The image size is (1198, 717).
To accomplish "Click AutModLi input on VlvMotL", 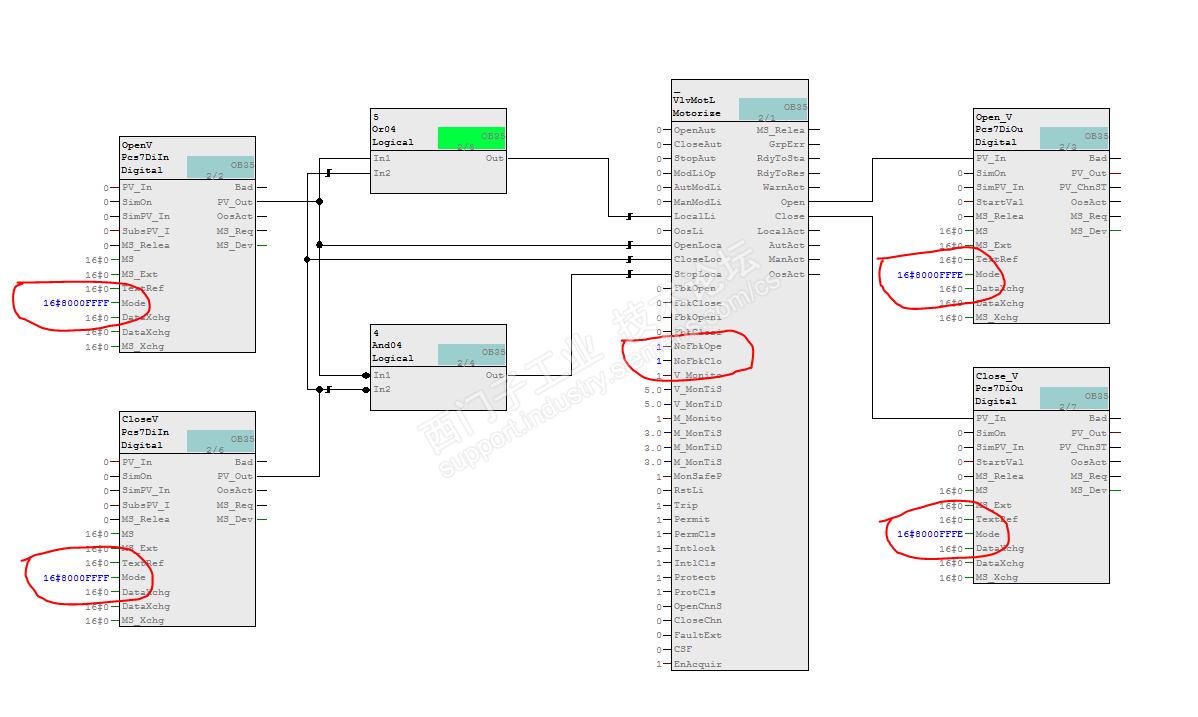I will (698, 187).
